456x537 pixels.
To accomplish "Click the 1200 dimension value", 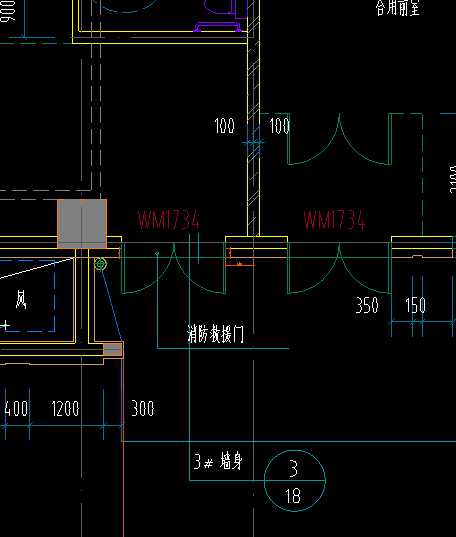I will 65,408.
